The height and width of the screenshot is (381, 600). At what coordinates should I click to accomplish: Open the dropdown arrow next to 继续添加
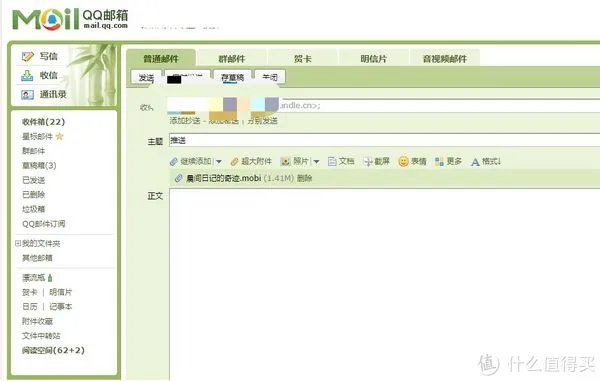(x=218, y=162)
